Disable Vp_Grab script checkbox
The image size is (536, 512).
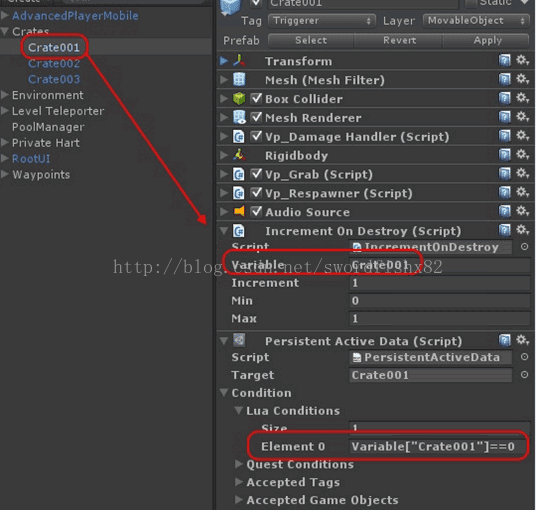(x=256, y=174)
